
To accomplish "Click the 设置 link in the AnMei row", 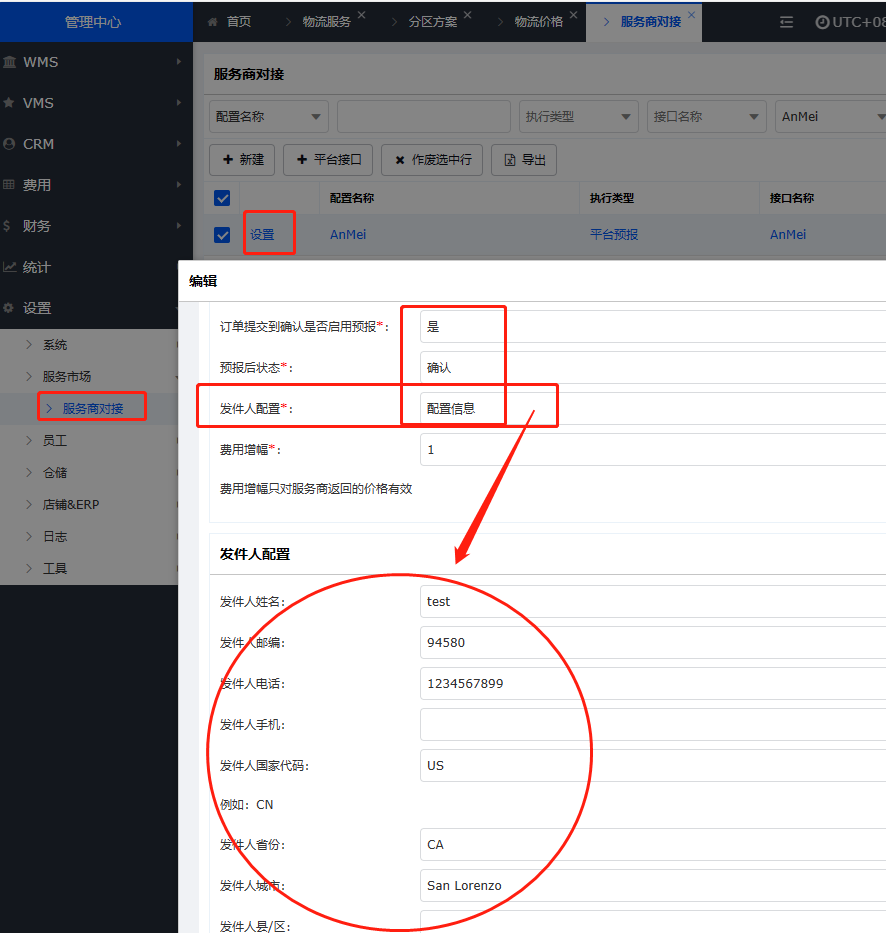I will pyautogui.click(x=262, y=235).
